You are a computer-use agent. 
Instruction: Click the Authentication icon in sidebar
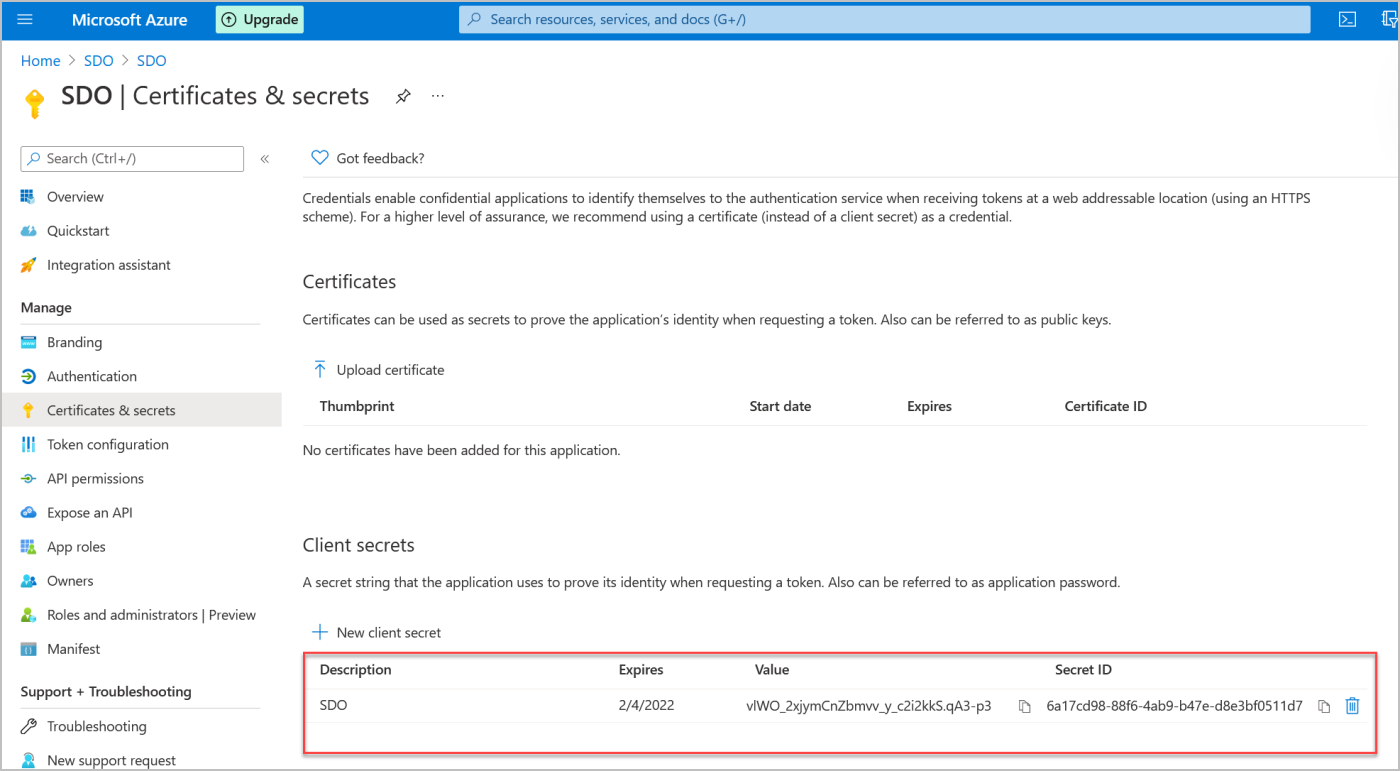(28, 376)
